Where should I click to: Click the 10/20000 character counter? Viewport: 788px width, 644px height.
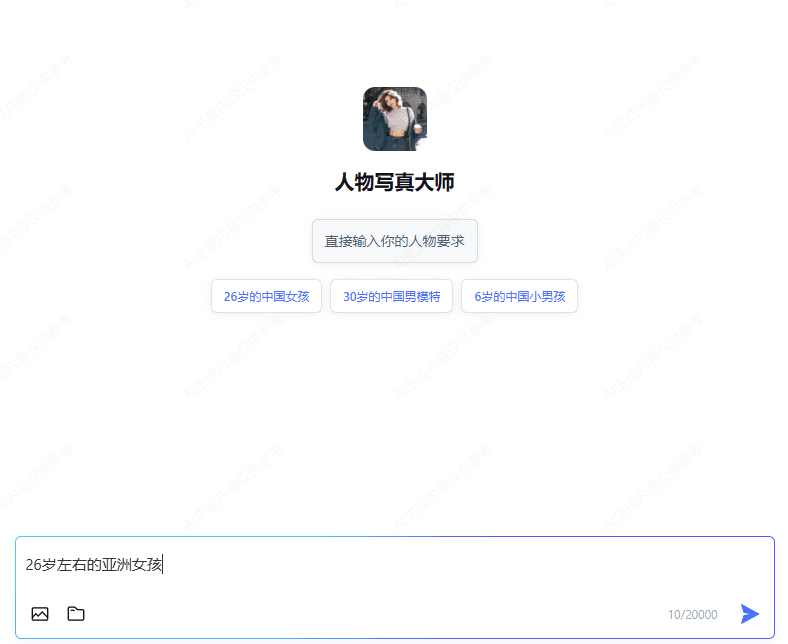click(692, 615)
